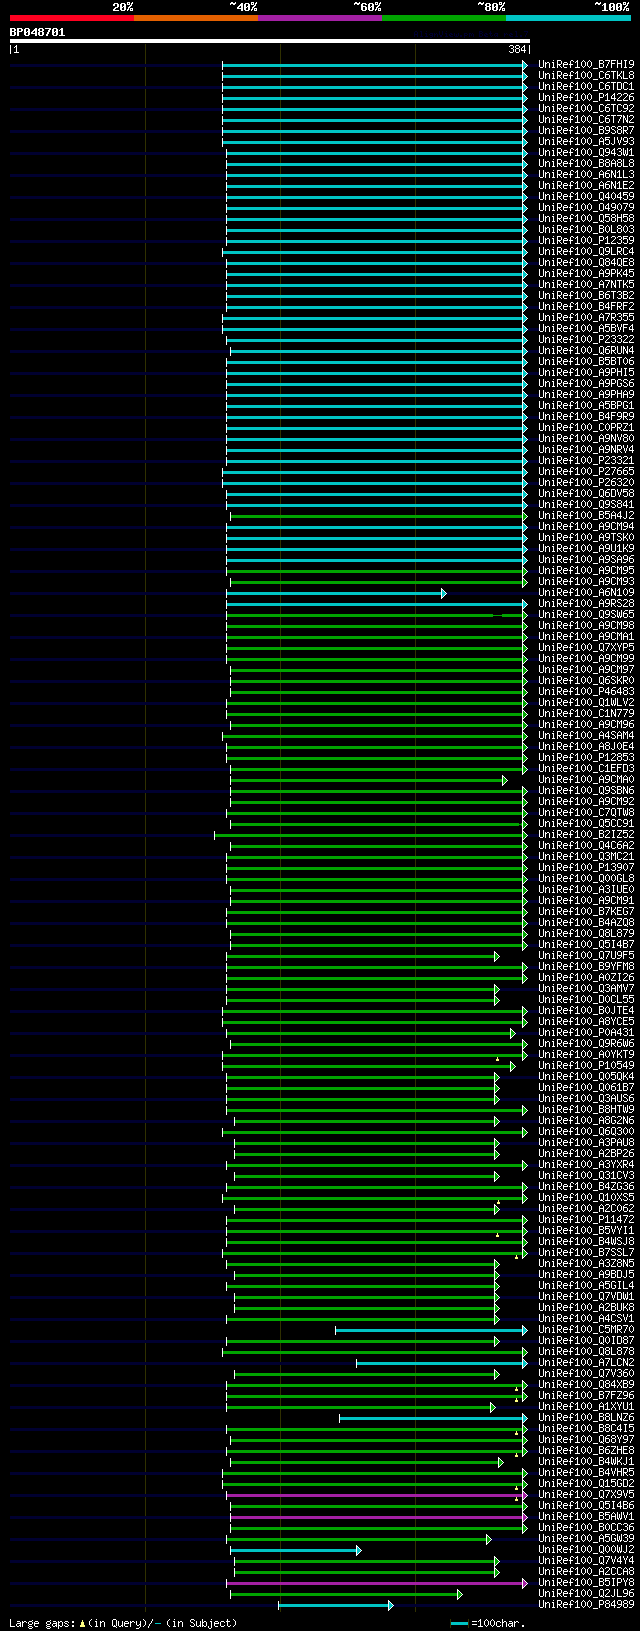
Task: Click the white query sequence ruler bar
Action: (269, 40)
